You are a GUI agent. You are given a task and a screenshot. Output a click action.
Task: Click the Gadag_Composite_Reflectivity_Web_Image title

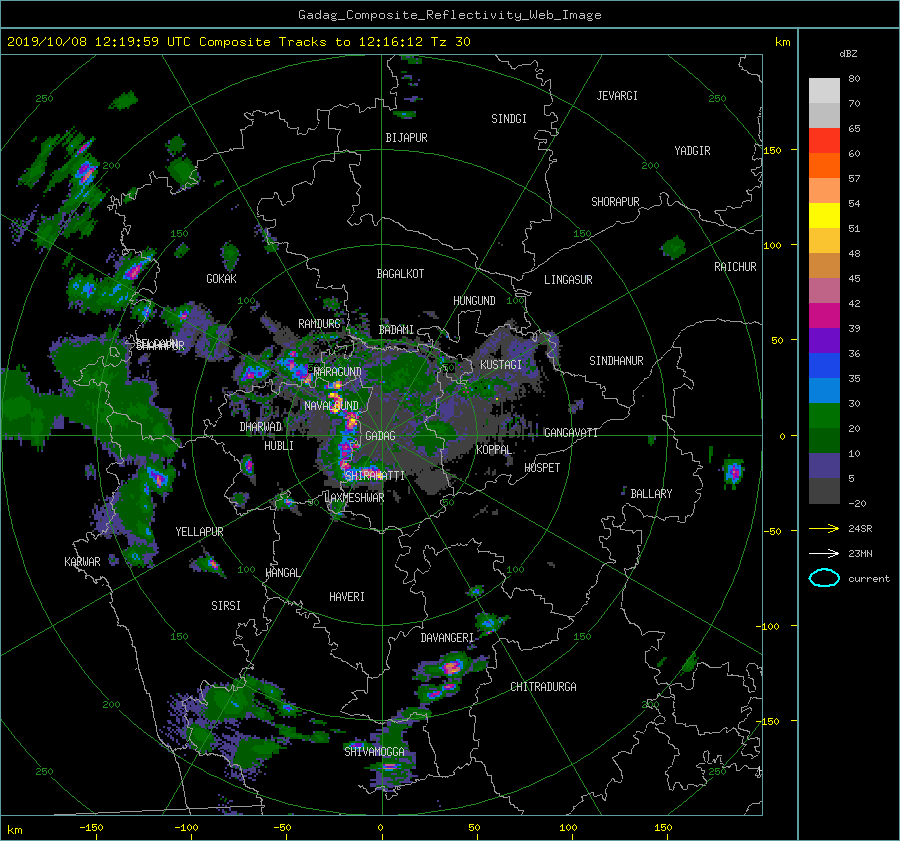(x=449, y=15)
